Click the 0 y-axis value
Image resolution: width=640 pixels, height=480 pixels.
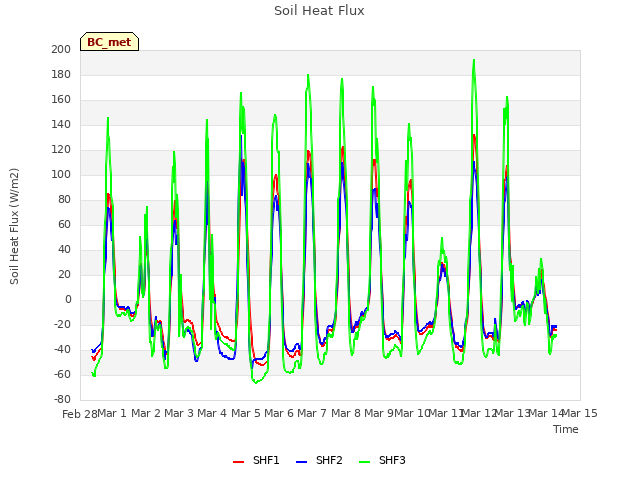[x=68, y=300]
